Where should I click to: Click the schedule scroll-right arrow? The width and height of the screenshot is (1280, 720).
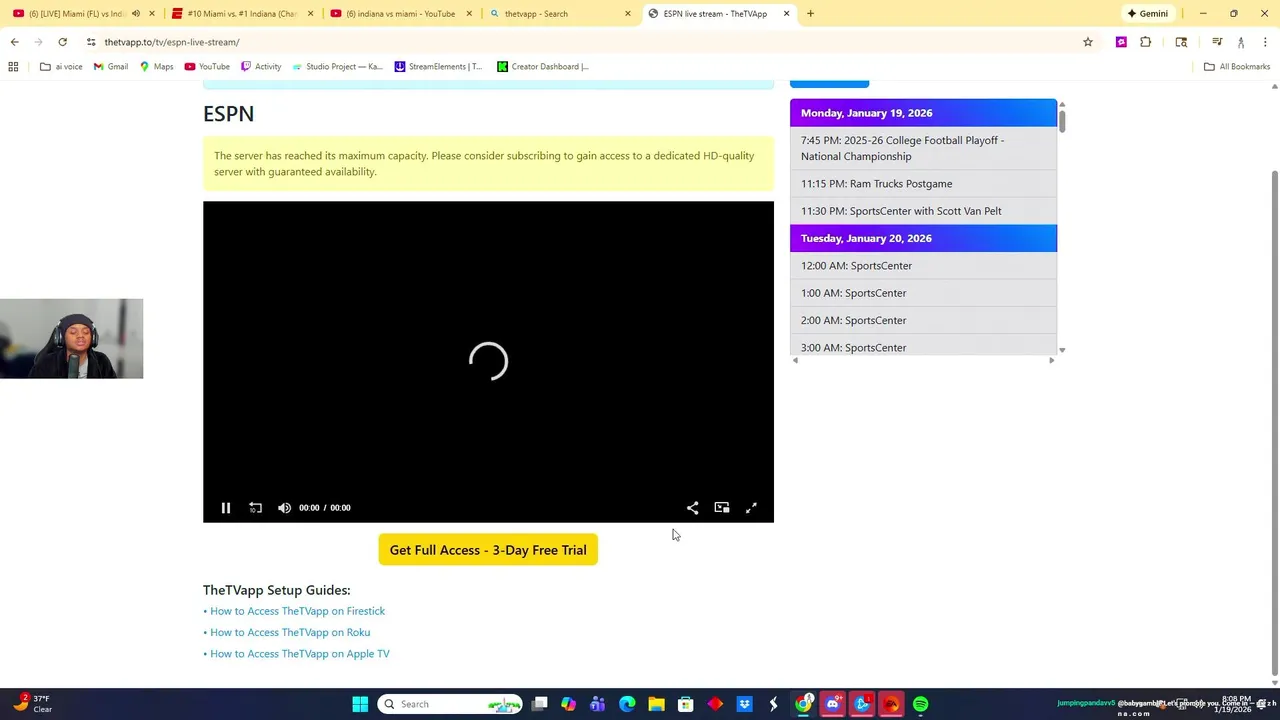click(1052, 360)
